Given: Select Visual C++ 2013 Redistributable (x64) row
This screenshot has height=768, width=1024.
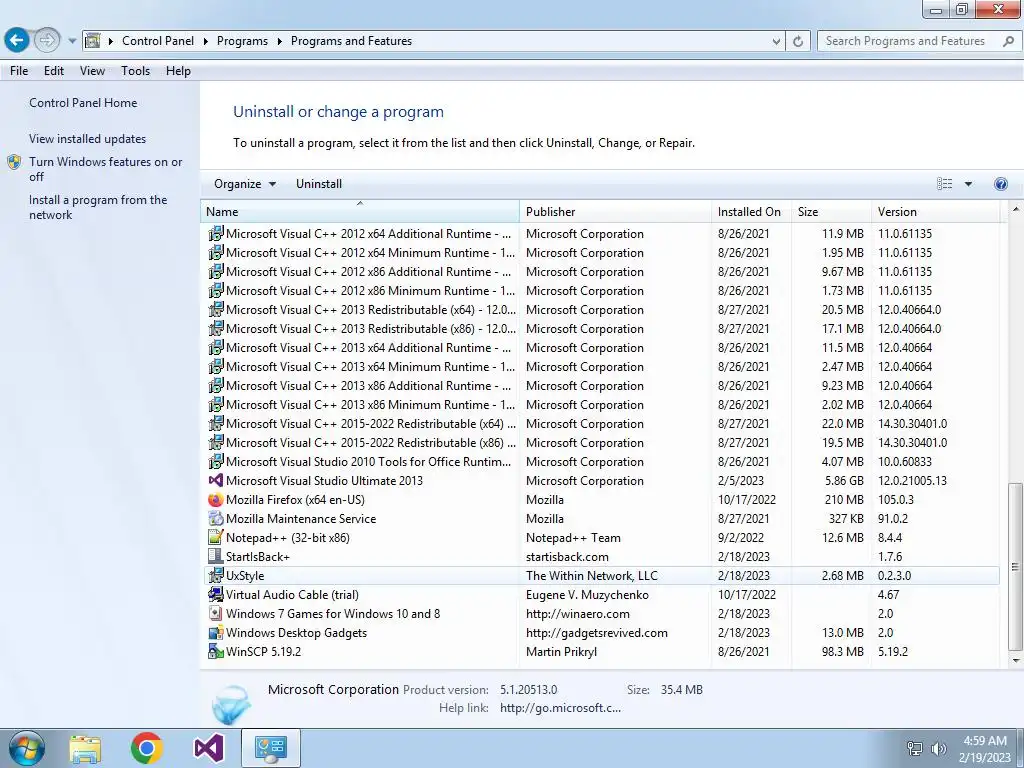Looking at the screenshot, I should click(x=601, y=310).
